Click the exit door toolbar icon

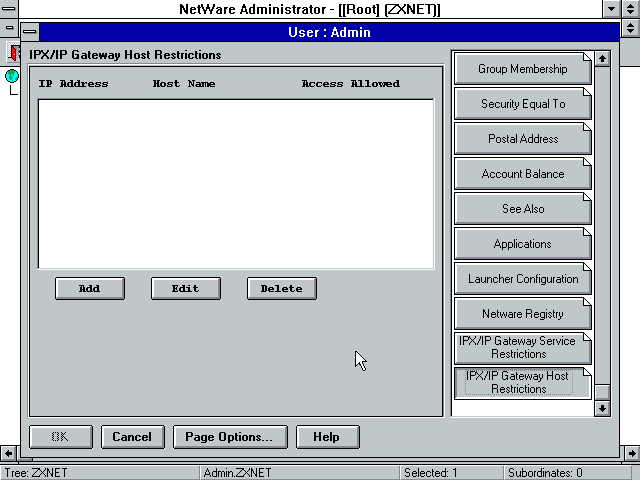point(14,52)
